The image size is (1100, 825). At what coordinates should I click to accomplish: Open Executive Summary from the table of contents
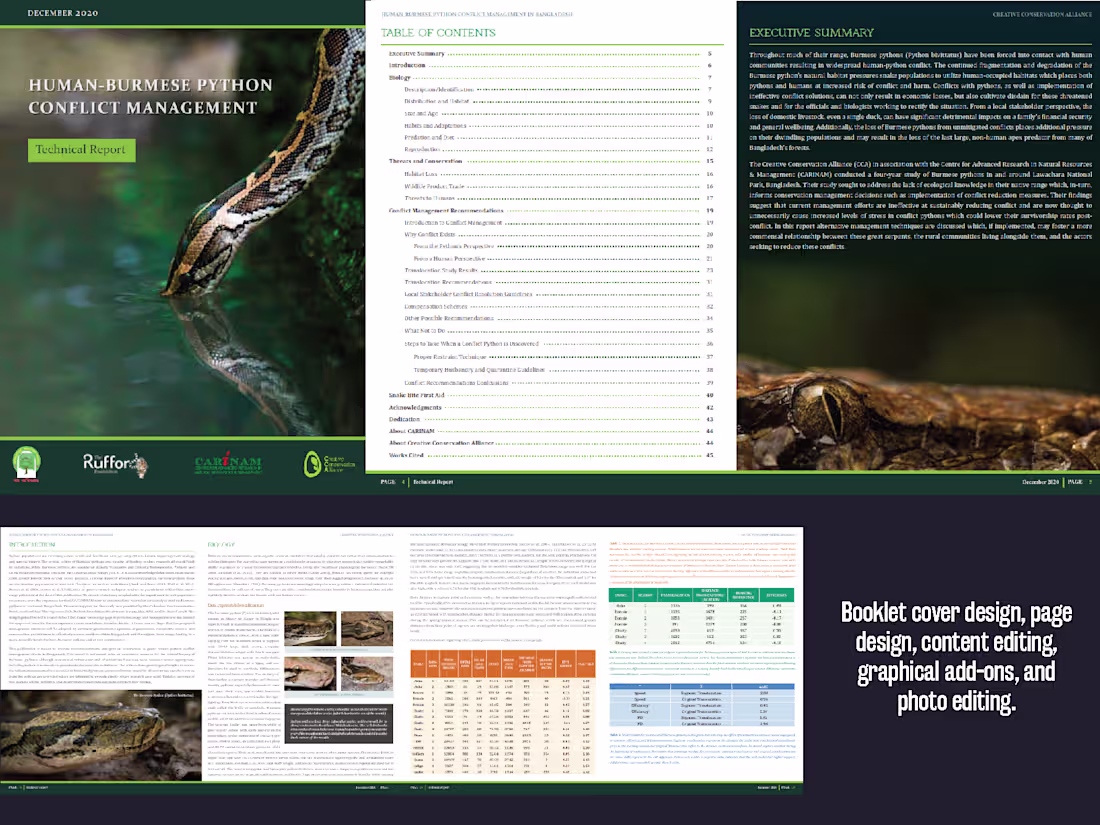coord(418,54)
